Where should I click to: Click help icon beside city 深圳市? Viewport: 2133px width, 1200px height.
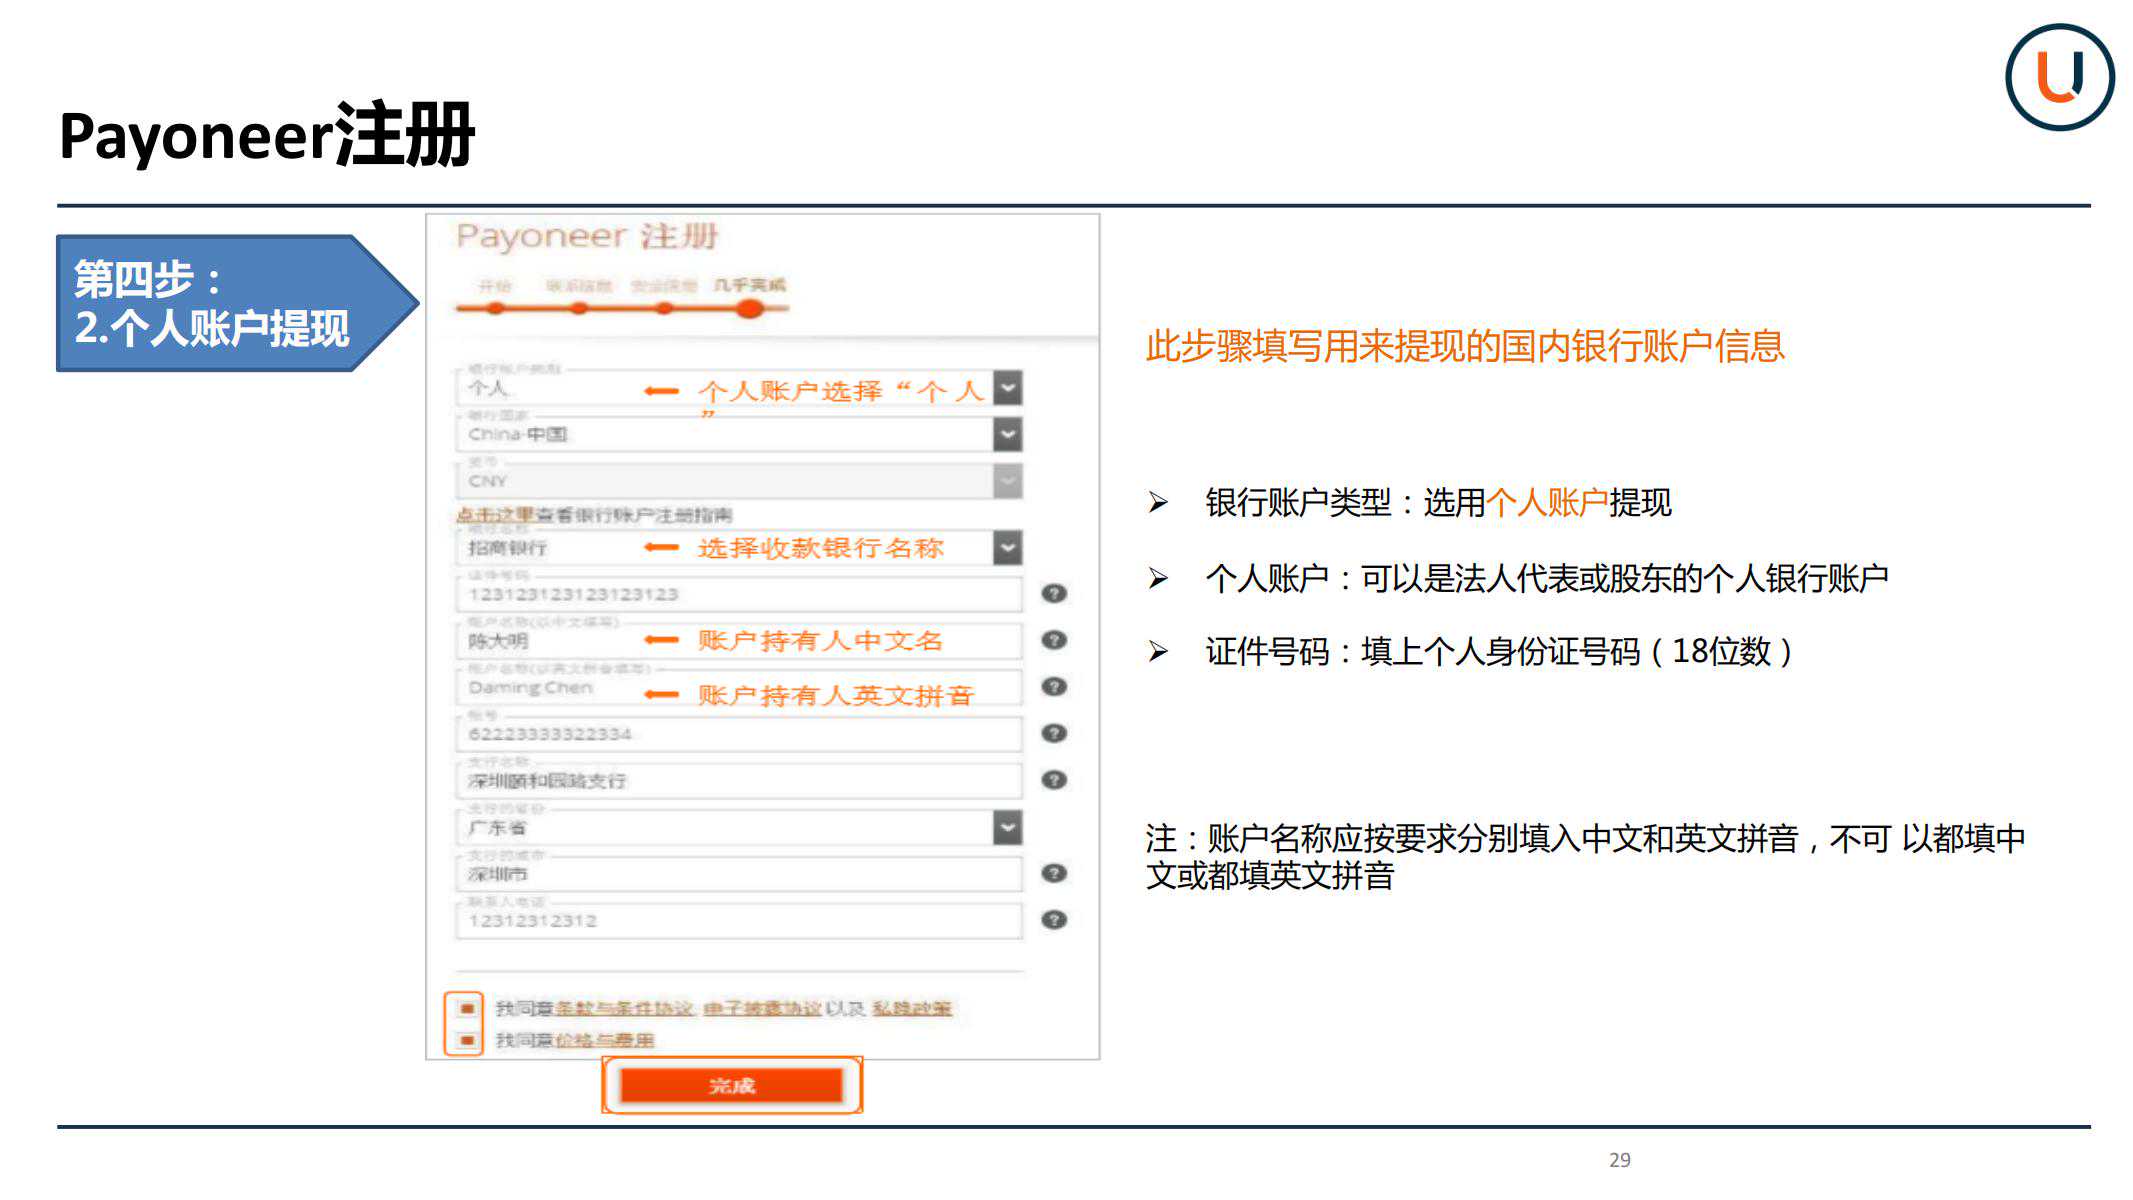pyautogui.click(x=1054, y=873)
